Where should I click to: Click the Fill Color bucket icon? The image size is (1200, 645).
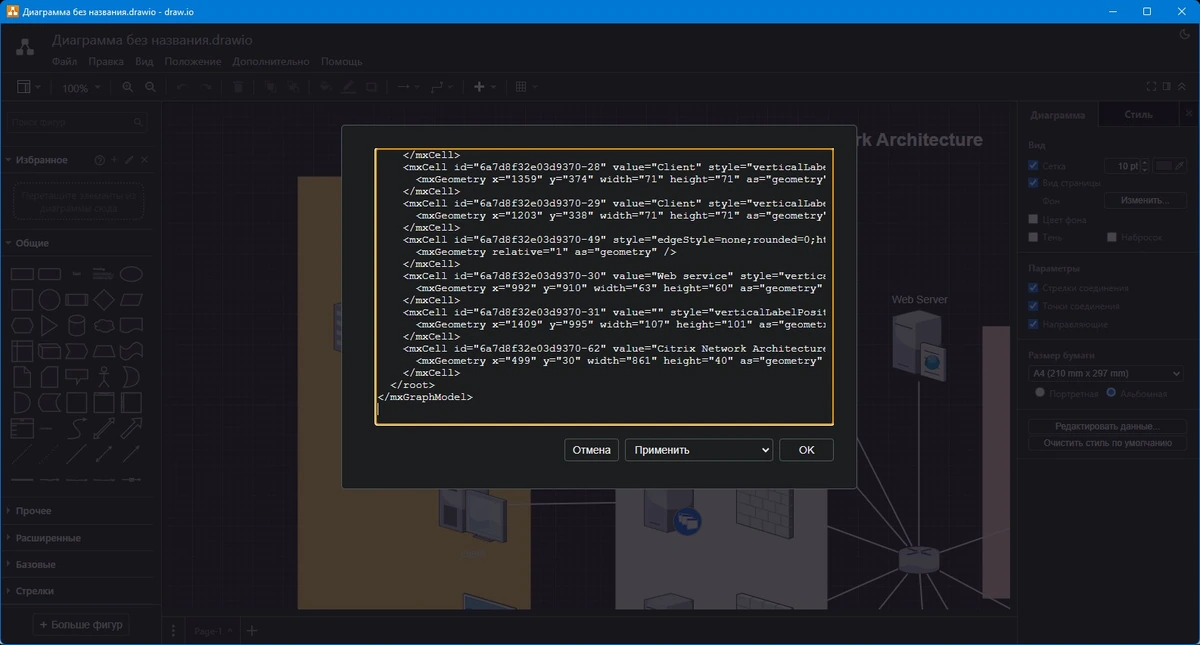click(325, 88)
